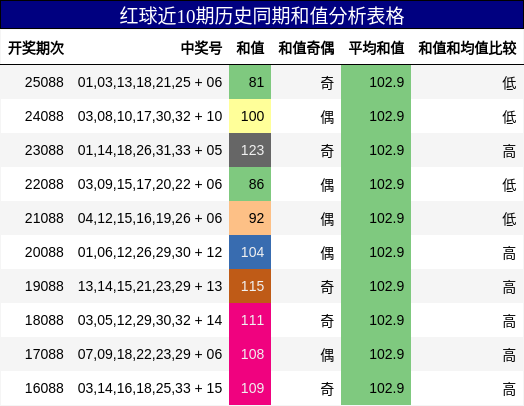
Task: Click the pink sum cell 109
Action: coord(250,388)
